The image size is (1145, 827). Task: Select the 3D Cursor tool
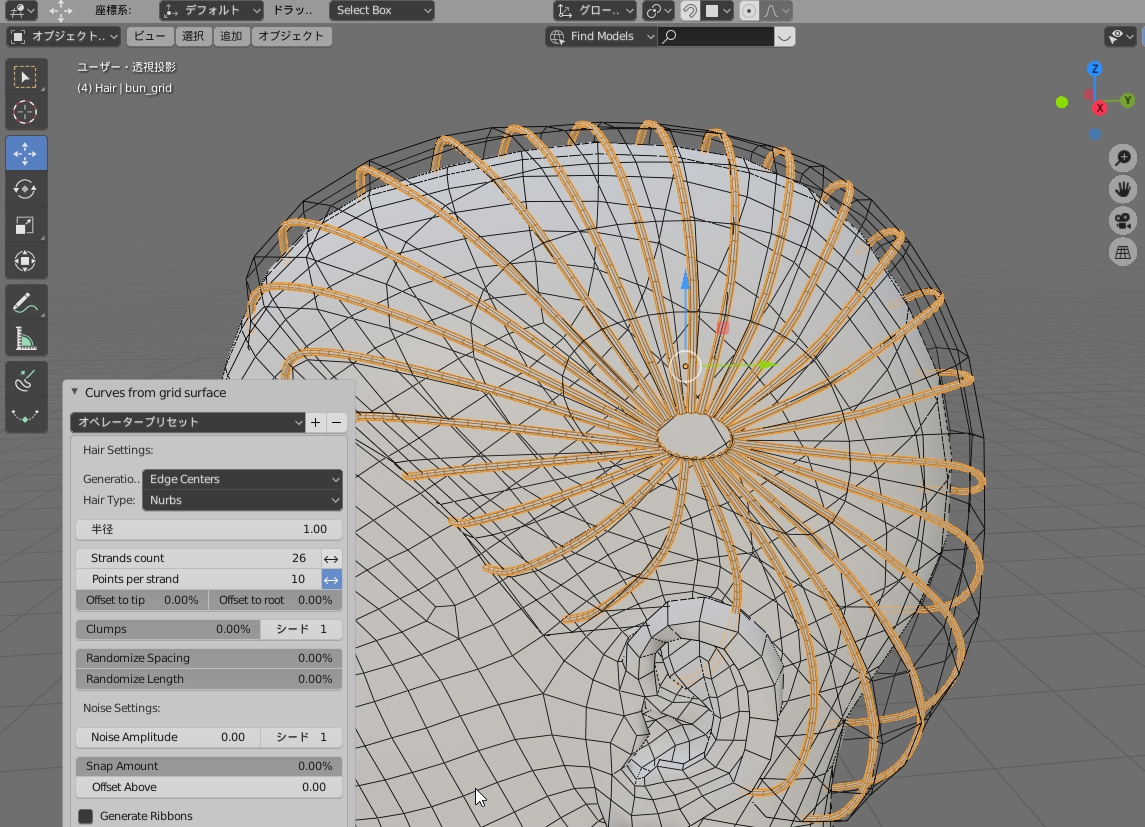tap(25, 112)
